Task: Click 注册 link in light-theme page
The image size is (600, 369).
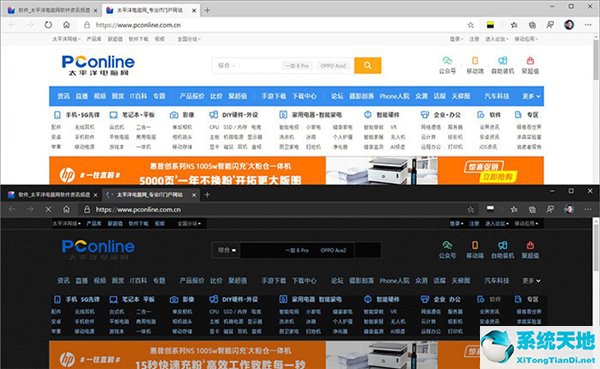Action: pyautogui.click(x=474, y=39)
